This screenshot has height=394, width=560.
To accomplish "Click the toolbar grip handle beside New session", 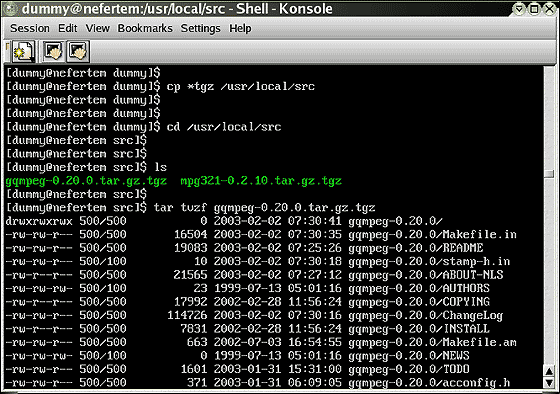I will coord(8,51).
